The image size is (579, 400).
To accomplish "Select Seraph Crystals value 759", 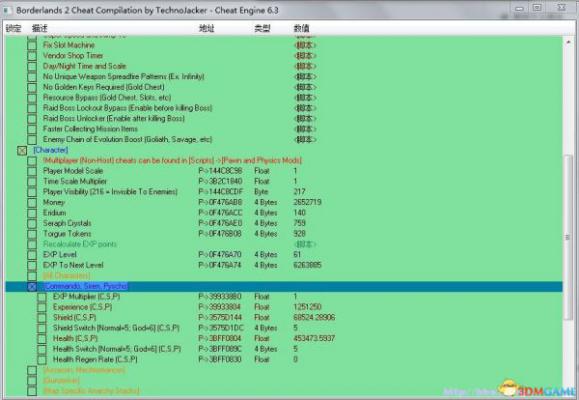I will click(299, 223).
